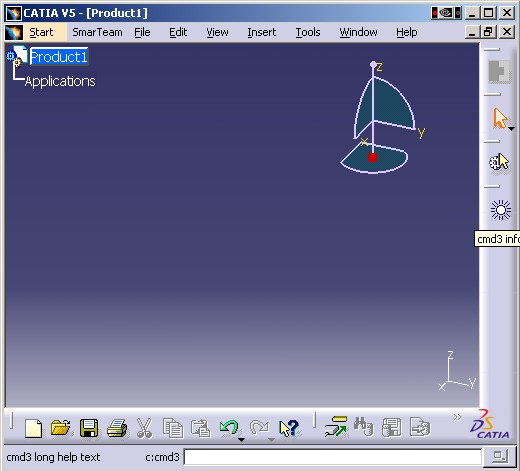Open the Select tool flyout arrow
The height and width of the screenshot is (471, 520).
pyautogui.click(x=512, y=129)
